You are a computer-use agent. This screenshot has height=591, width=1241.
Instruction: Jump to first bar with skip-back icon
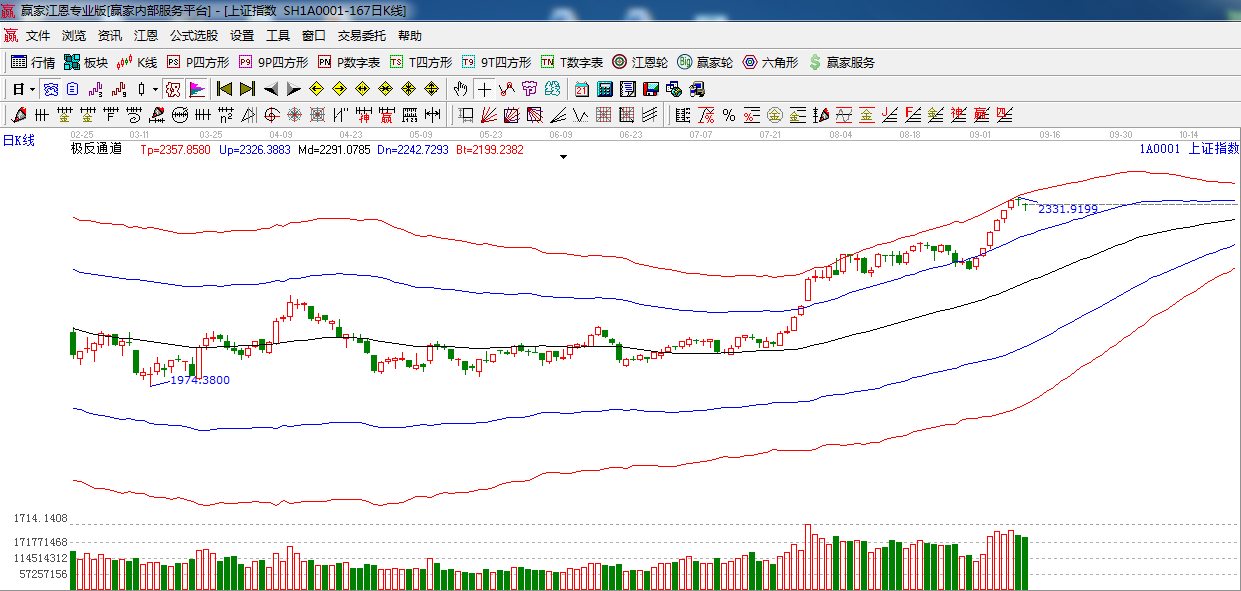point(224,89)
